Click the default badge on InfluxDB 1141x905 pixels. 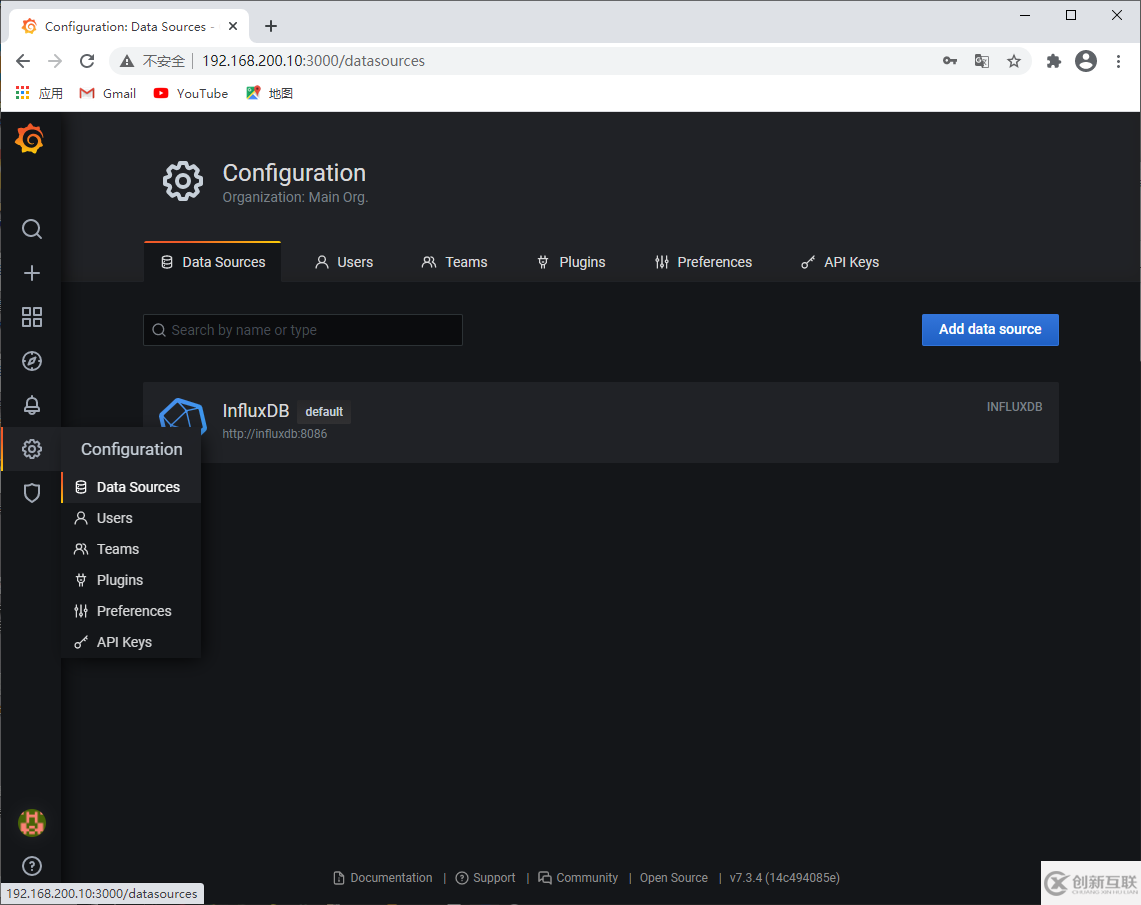[324, 412]
